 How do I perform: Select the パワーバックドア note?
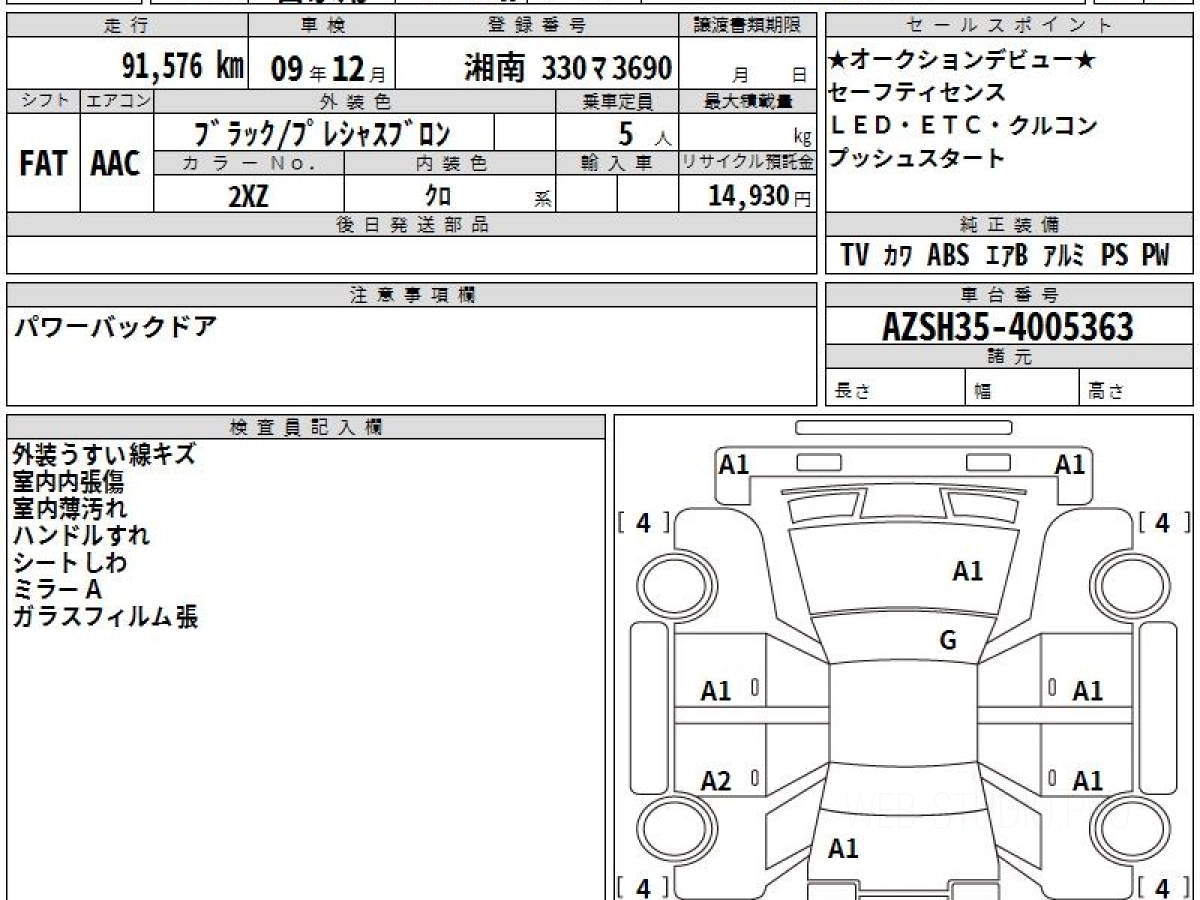point(114,327)
